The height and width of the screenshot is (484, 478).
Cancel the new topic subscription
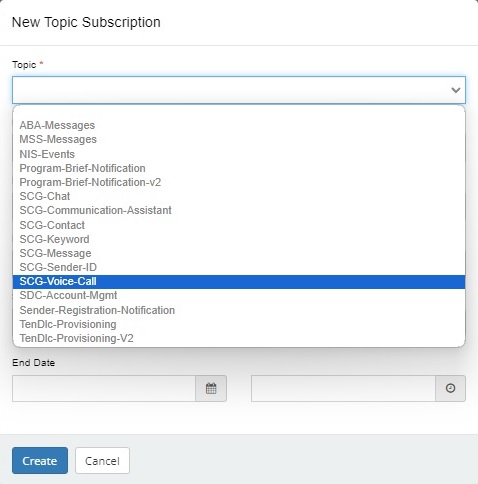point(102,460)
